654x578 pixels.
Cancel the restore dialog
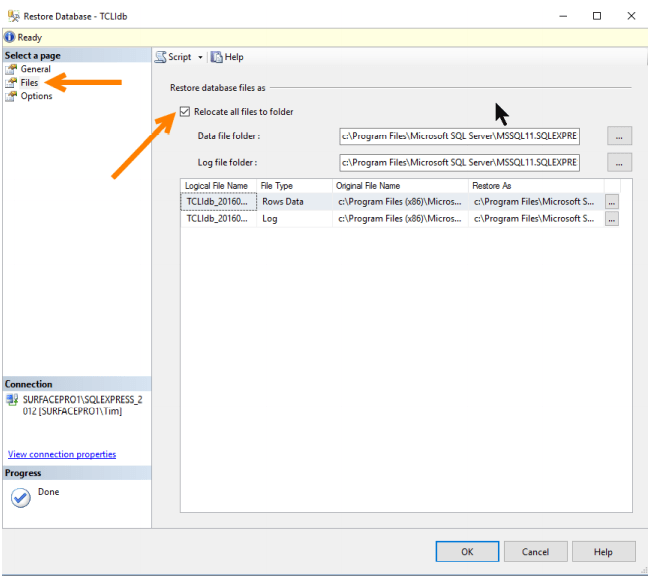(x=535, y=552)
